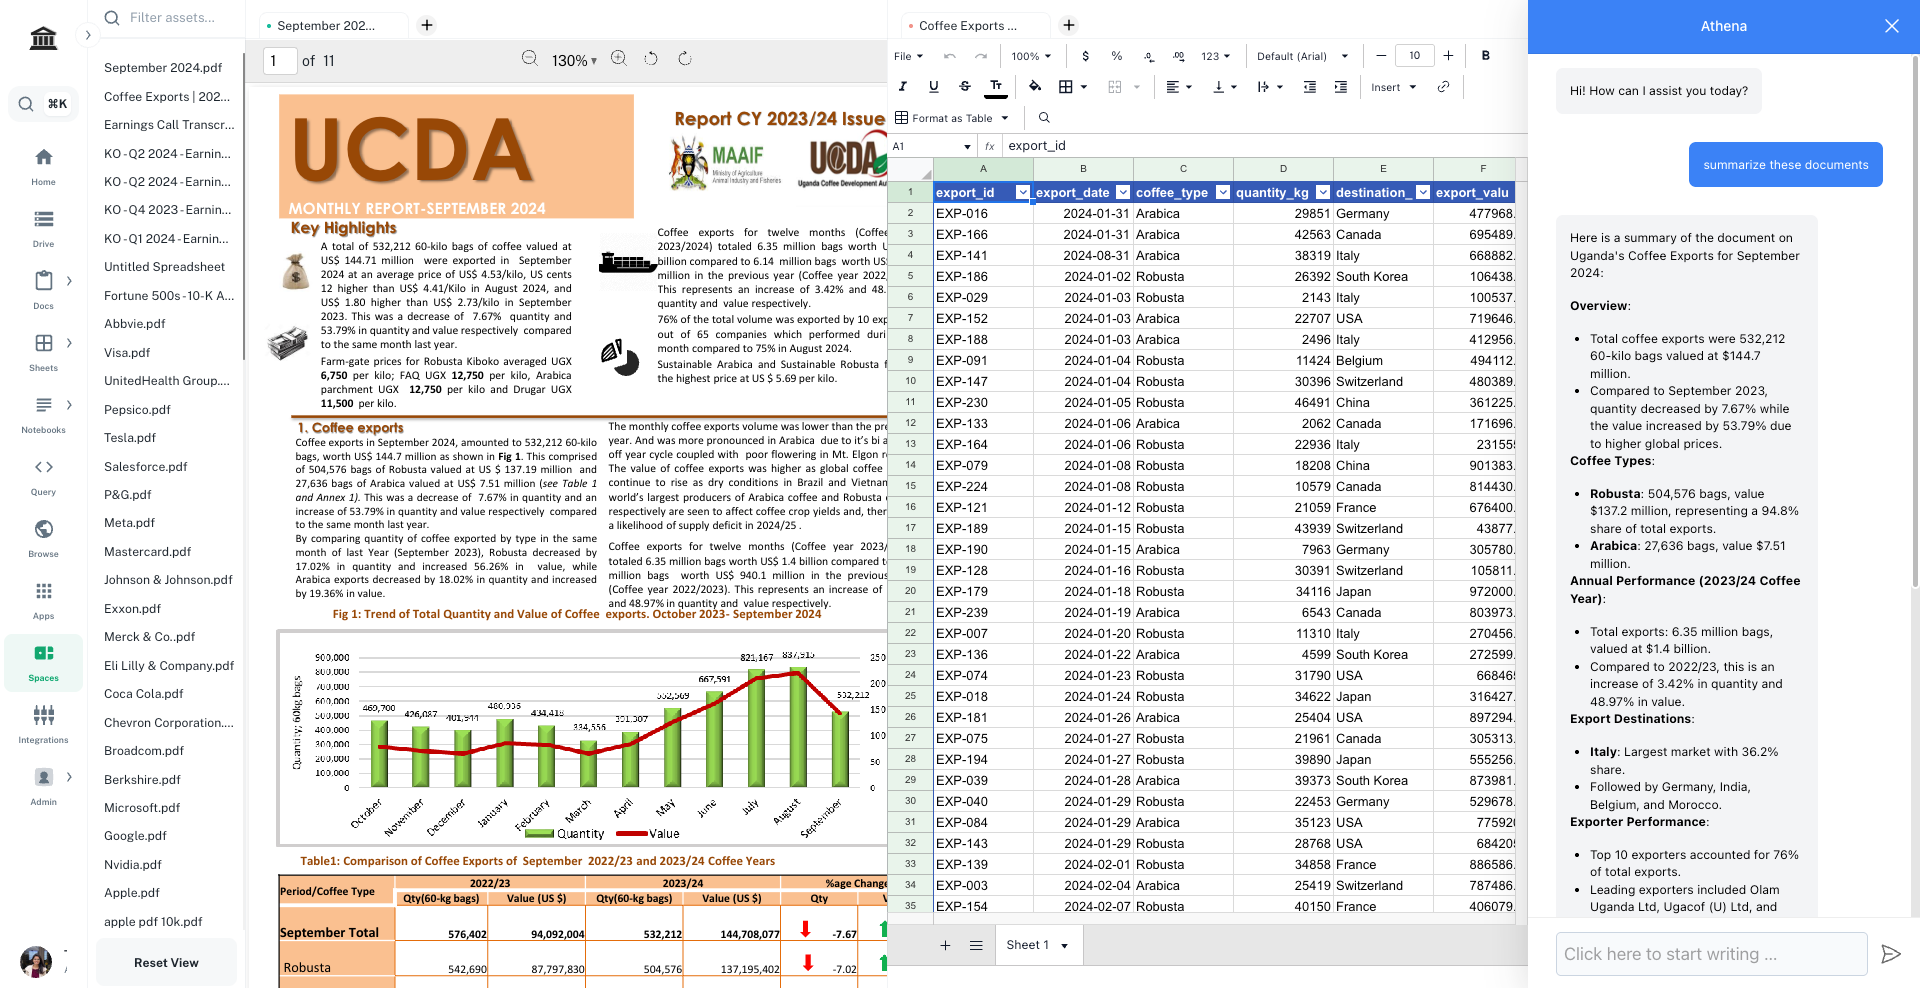This screenshot has width=1920, height=988.
Task: Search within the spreadsheet
Action: pyautogui.click(x=1044, y=118)
